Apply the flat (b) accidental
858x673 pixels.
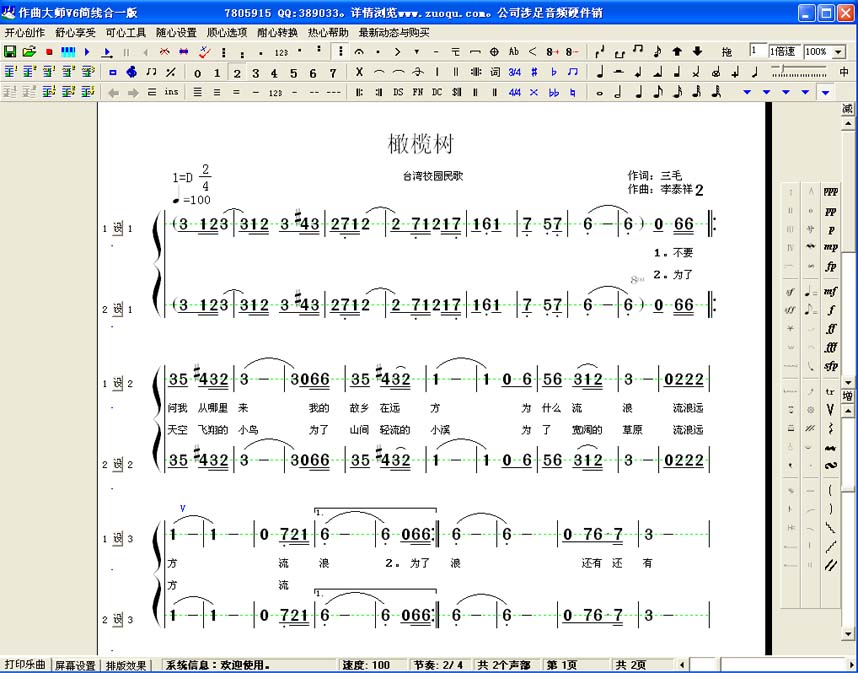coord(553,72)
